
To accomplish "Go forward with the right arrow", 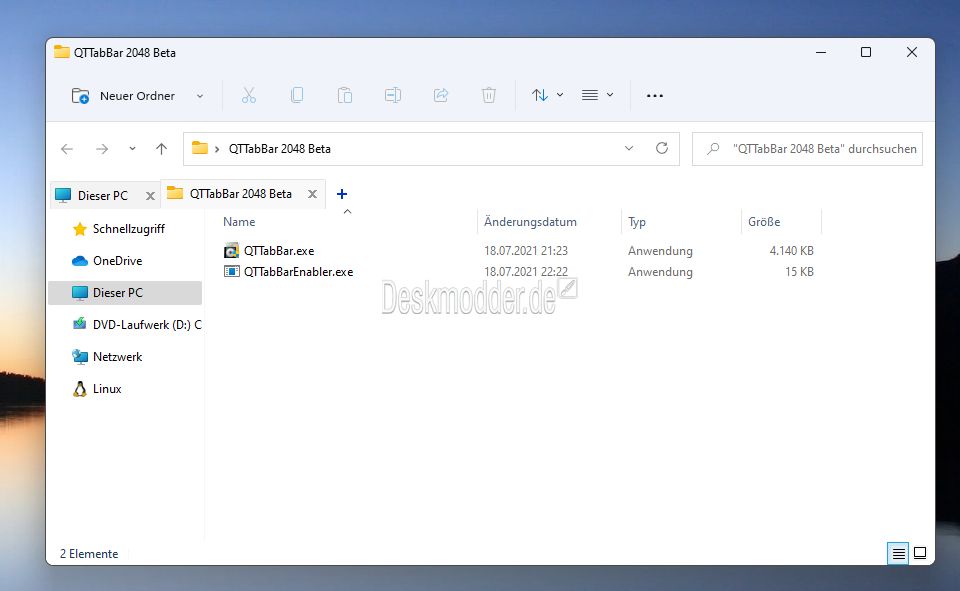I will point(102,149).
